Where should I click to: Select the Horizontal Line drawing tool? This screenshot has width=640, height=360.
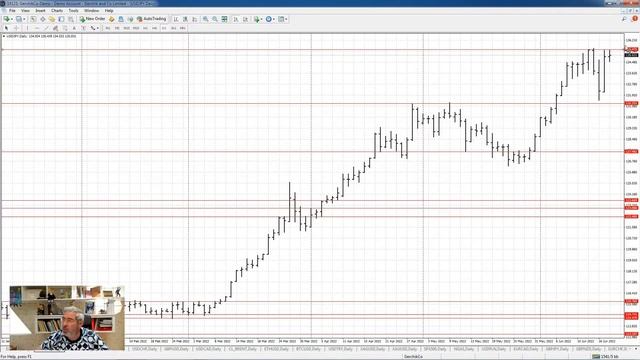click(37, 28)
